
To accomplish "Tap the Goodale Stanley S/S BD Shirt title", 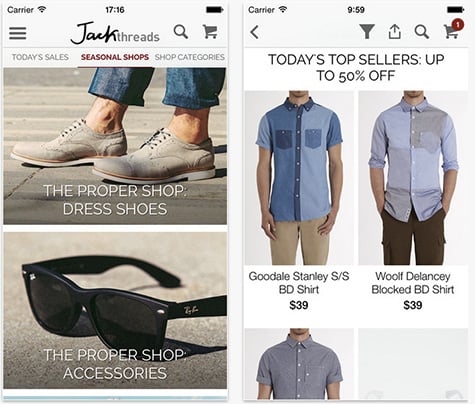I will click(x=299, y=283).
